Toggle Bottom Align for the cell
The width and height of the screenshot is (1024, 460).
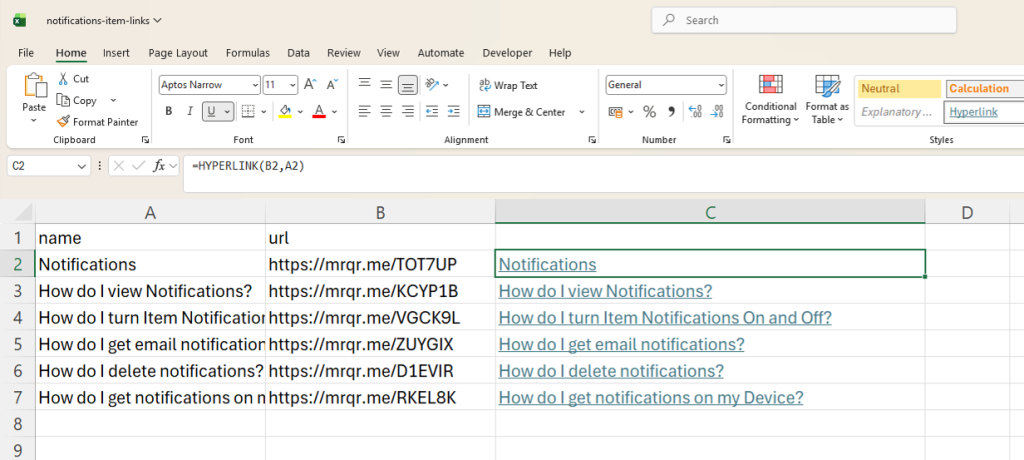tap(408, 84)
